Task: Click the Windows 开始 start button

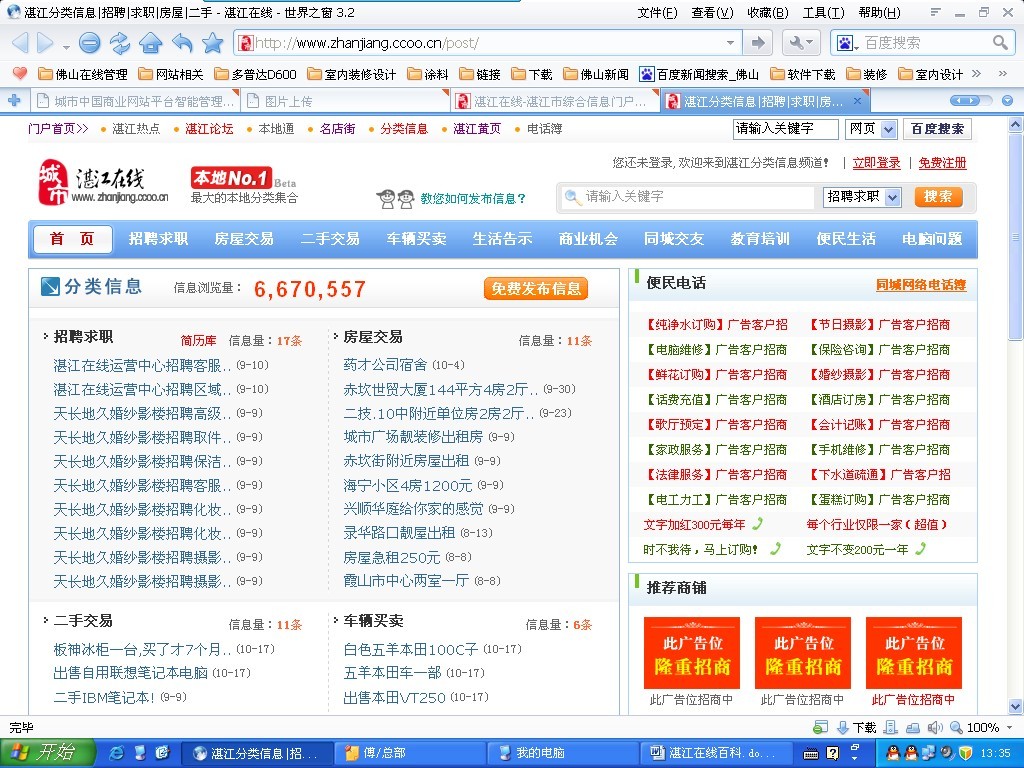Action: point(48,753)
